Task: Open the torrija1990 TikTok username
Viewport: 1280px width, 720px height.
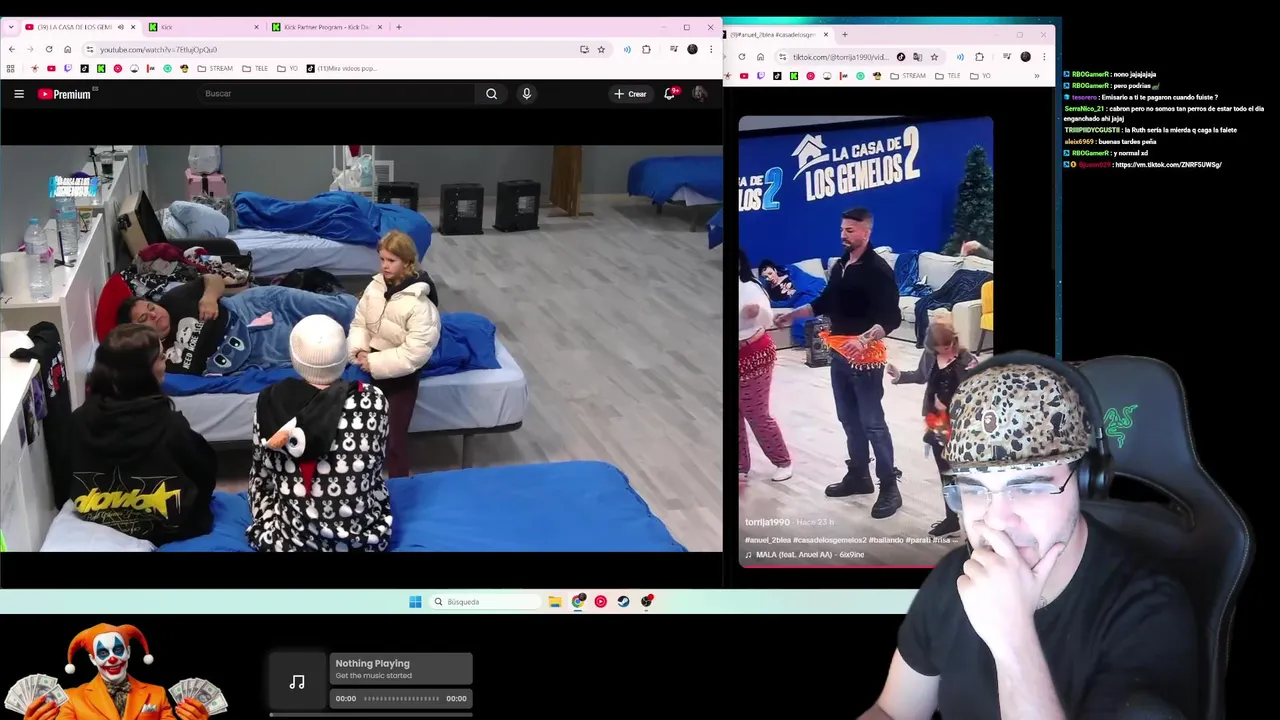Action: [x=767, y=522]
